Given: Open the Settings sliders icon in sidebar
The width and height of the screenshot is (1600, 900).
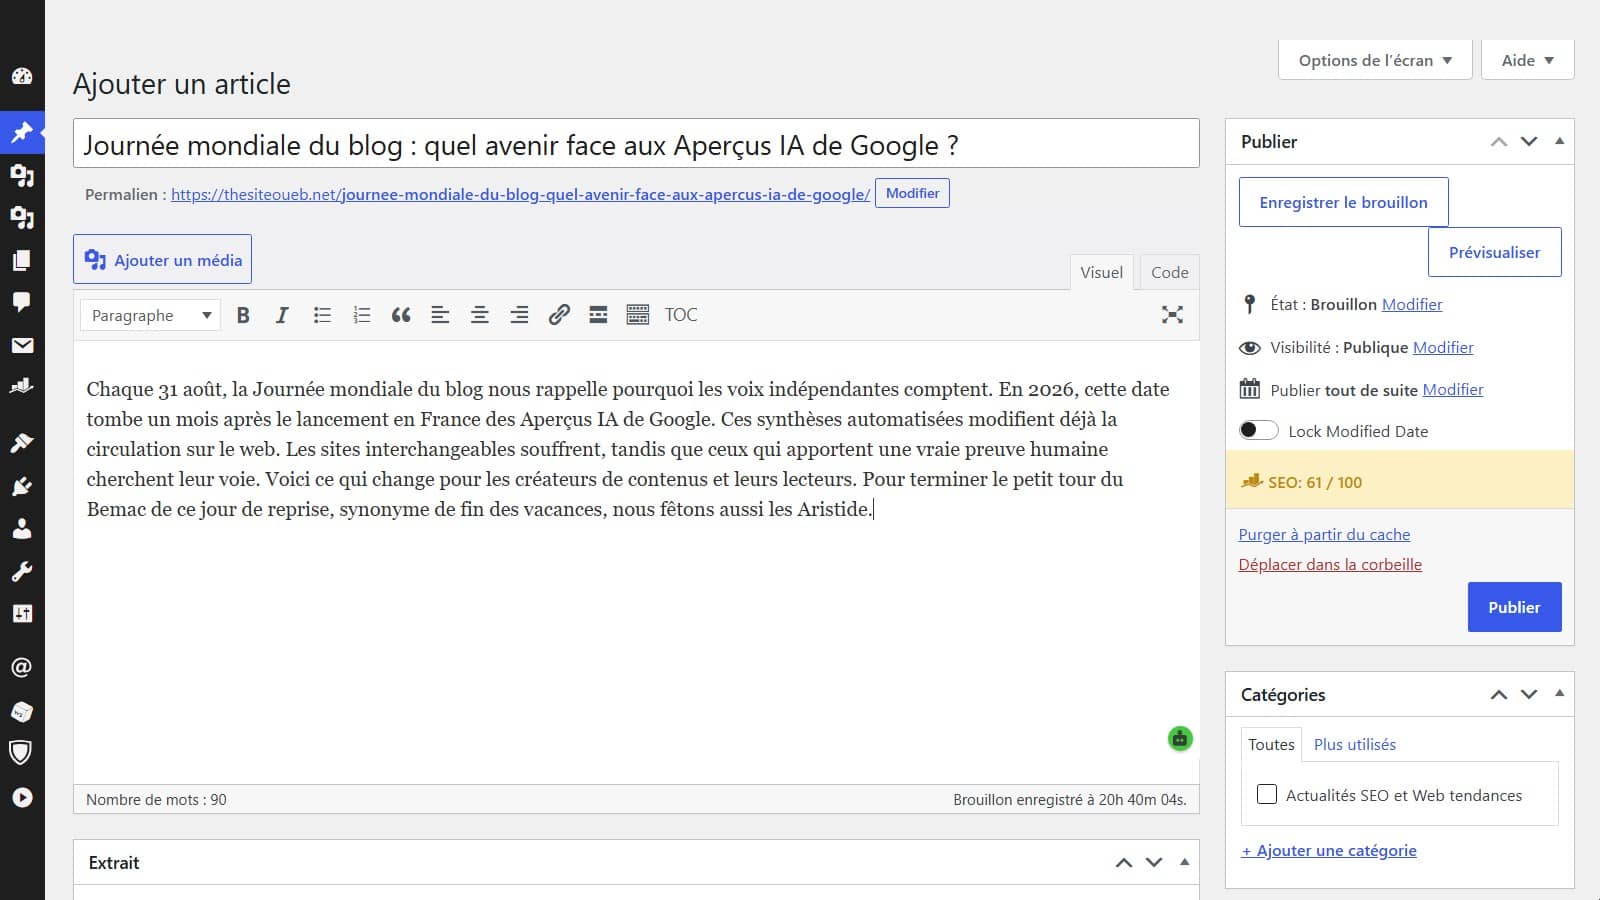Looking at the screenshot, I should [x=22, y=613].
